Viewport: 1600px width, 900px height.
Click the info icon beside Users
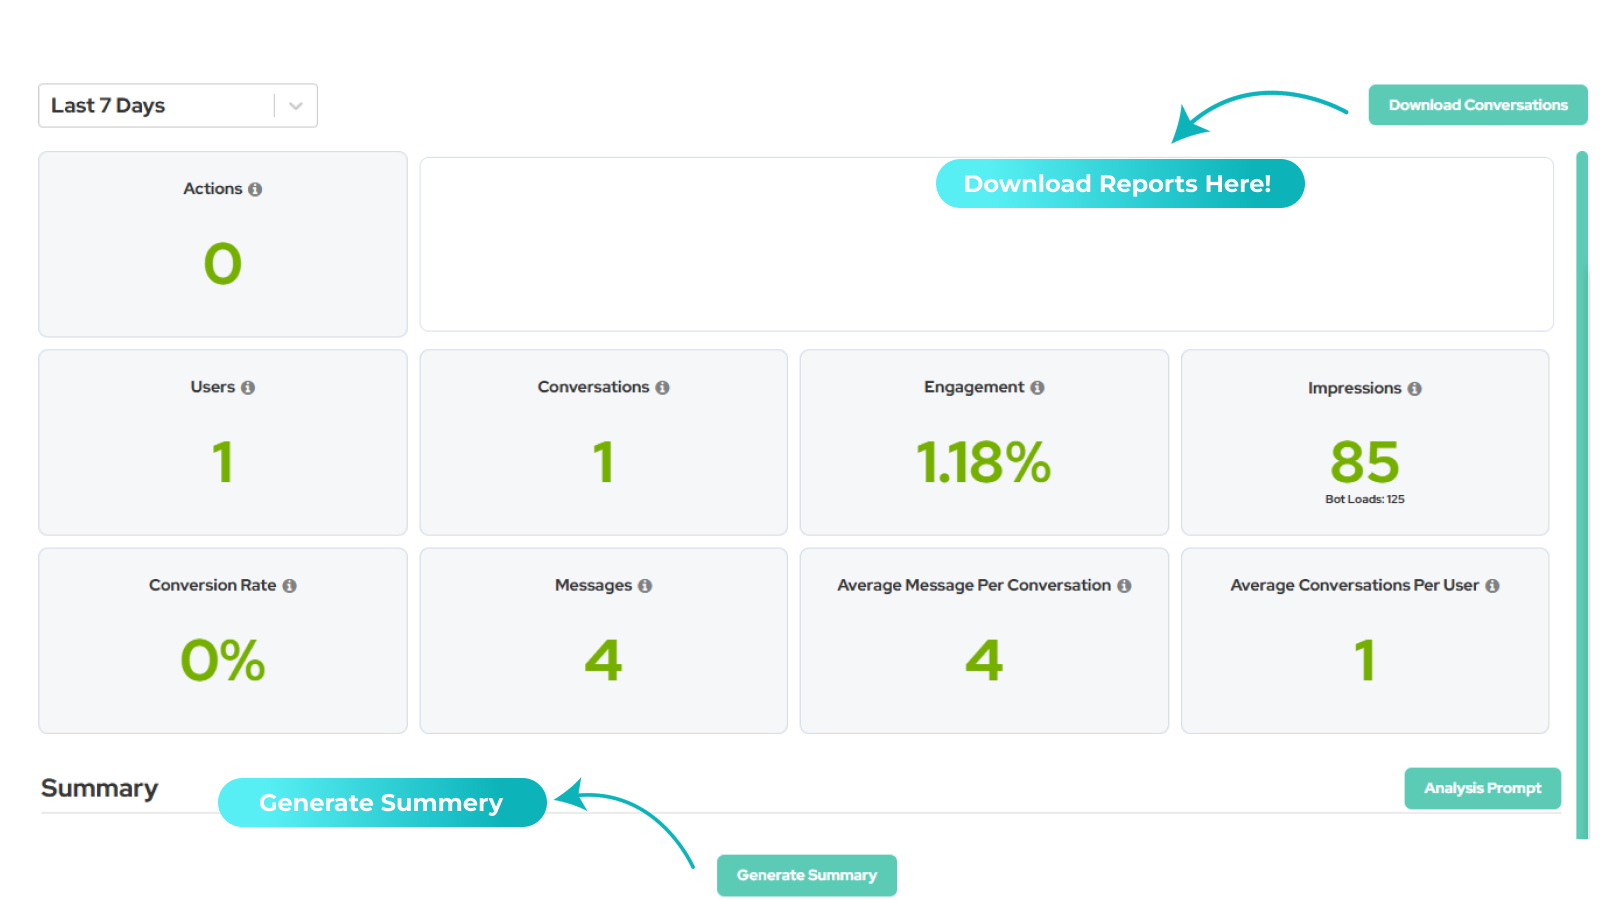tap(249, 387)
